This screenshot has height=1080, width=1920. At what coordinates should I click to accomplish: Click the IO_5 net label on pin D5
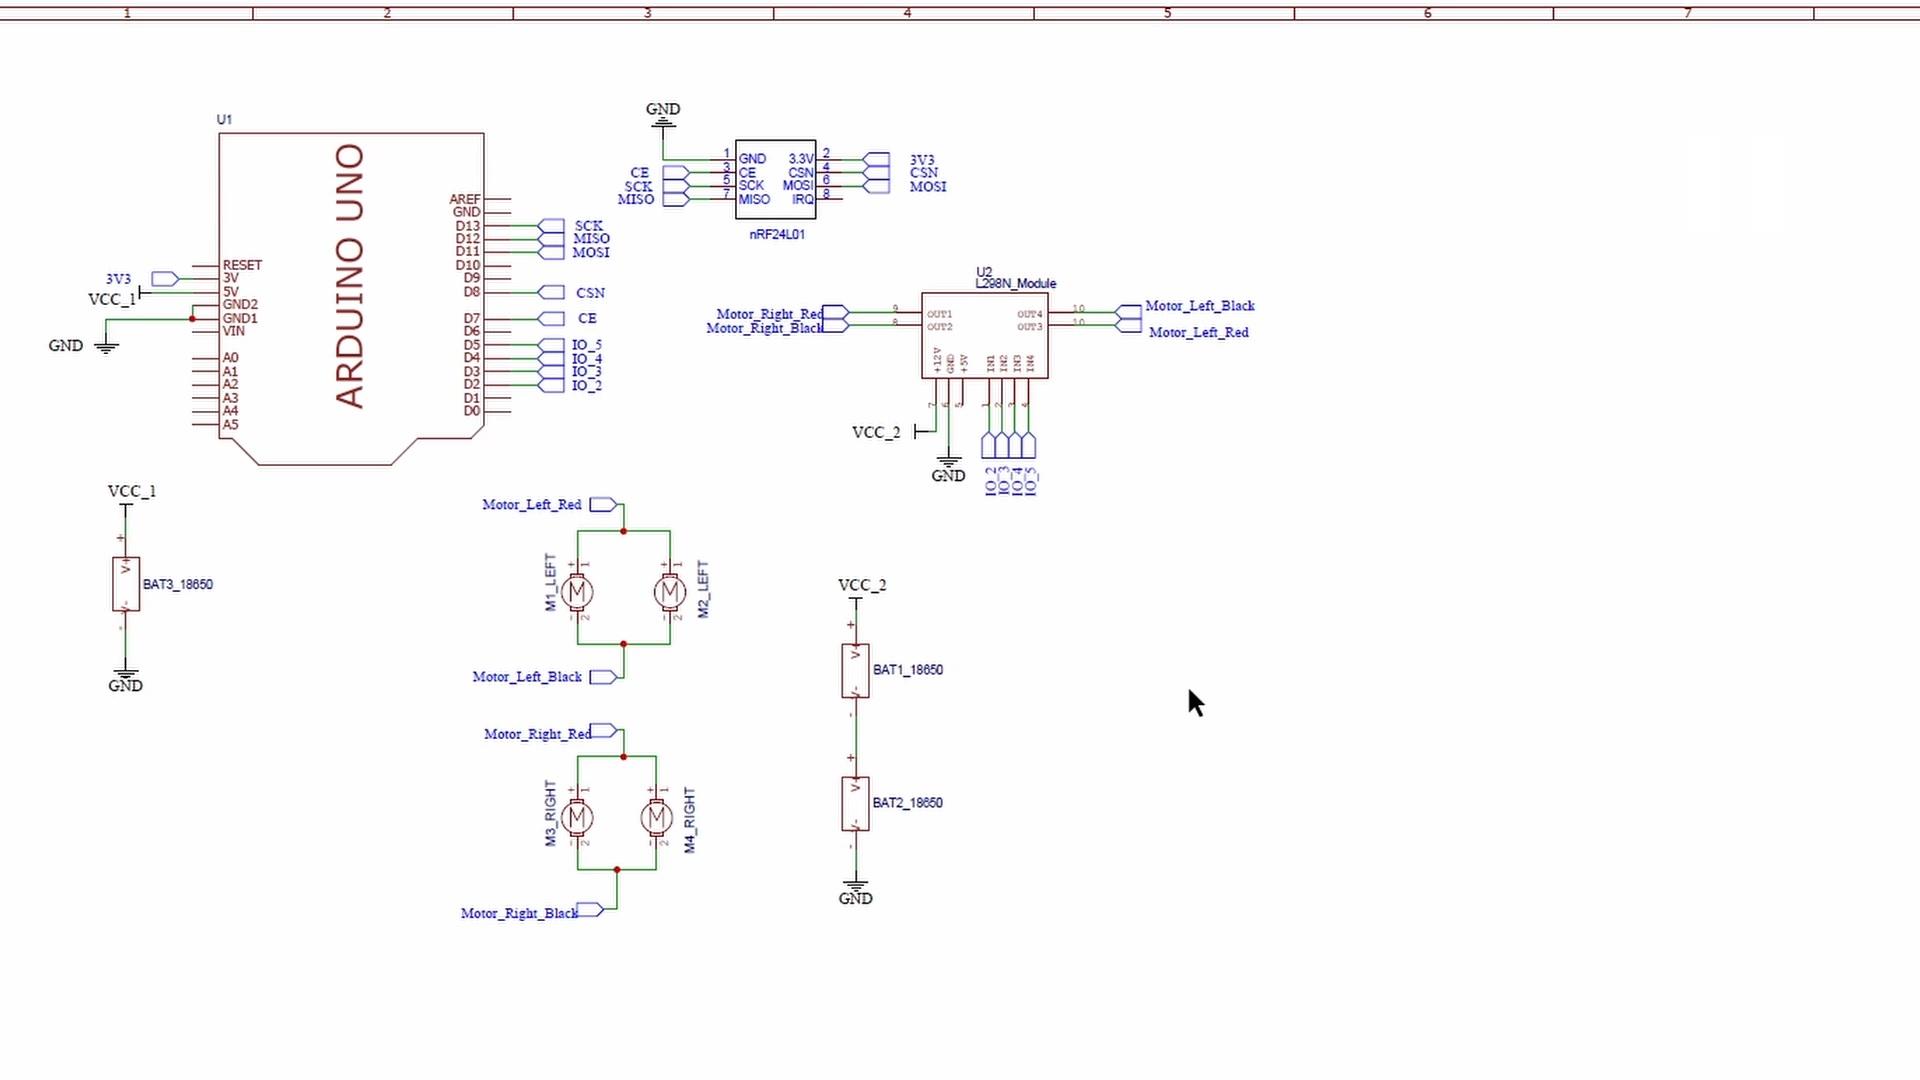pyautogui.click(x=585, y=344)
